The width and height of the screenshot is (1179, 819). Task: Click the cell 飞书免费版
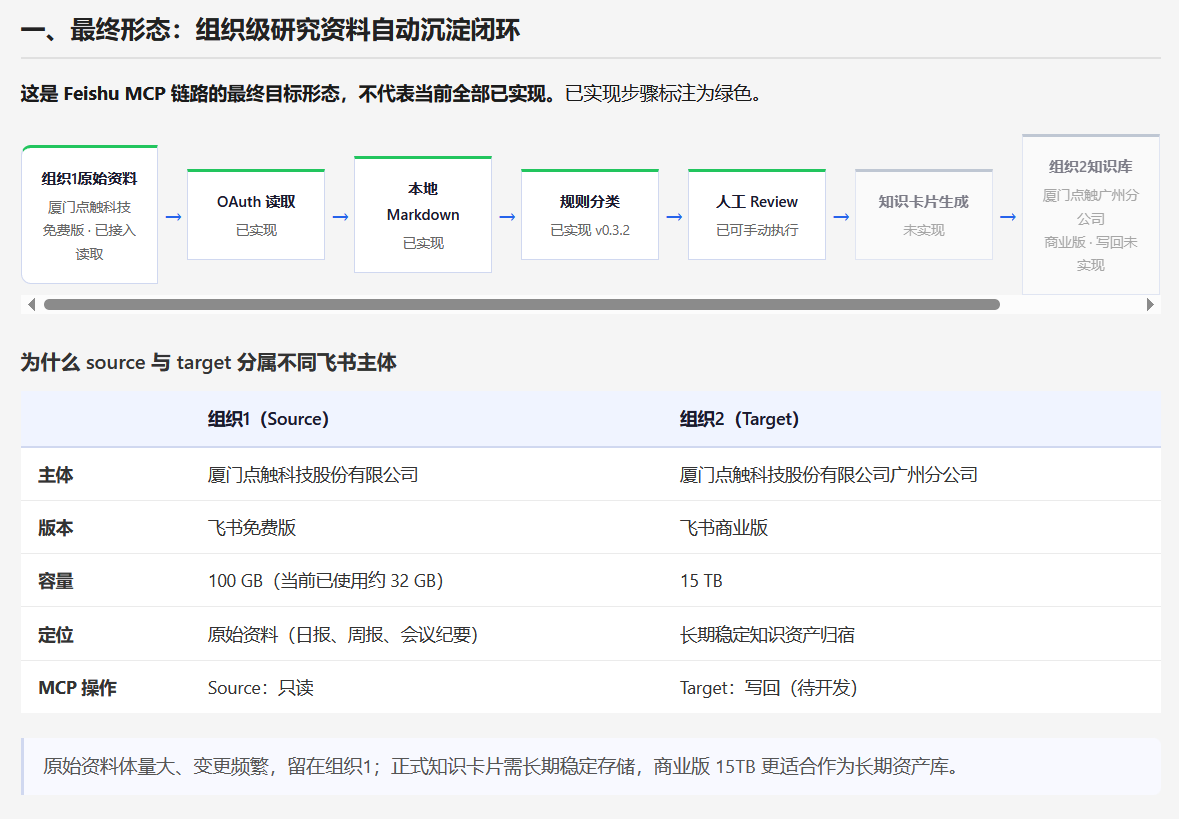(252, 528)
